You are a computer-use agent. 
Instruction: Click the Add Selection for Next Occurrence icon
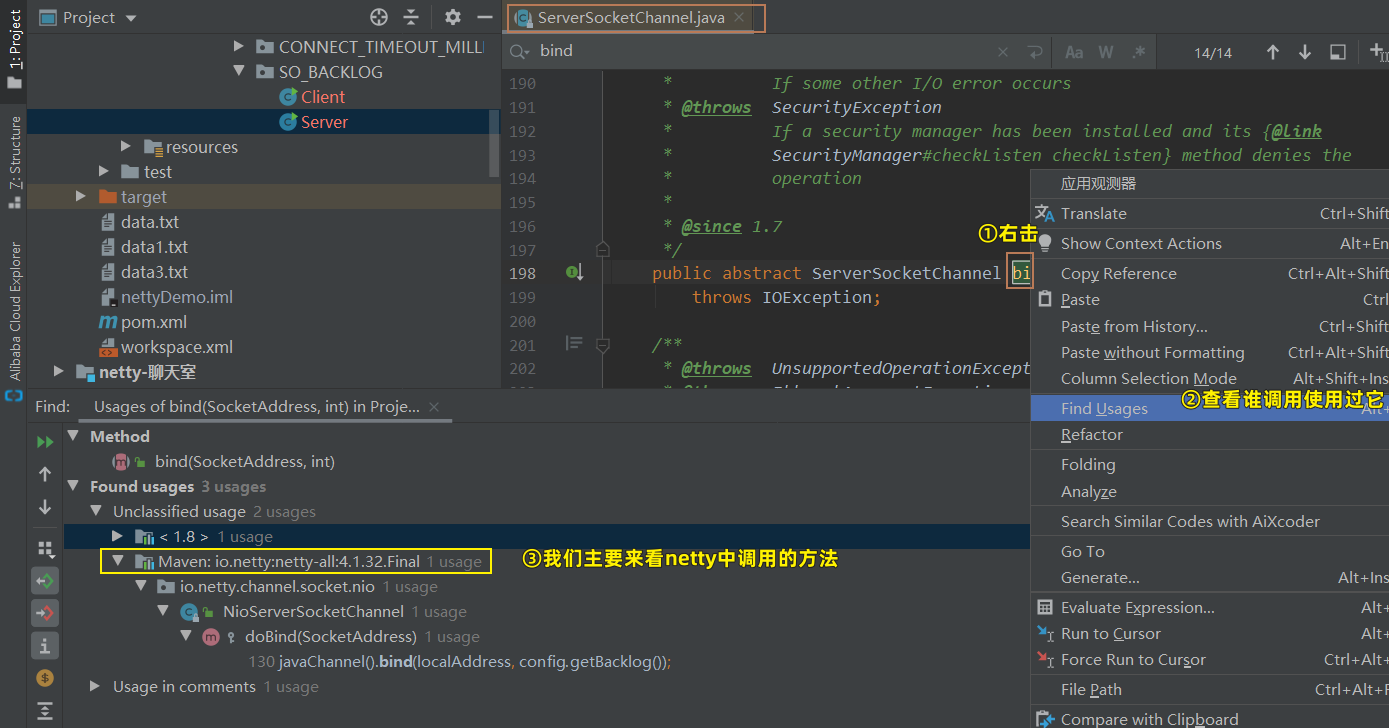click(x=1380, y=52)
